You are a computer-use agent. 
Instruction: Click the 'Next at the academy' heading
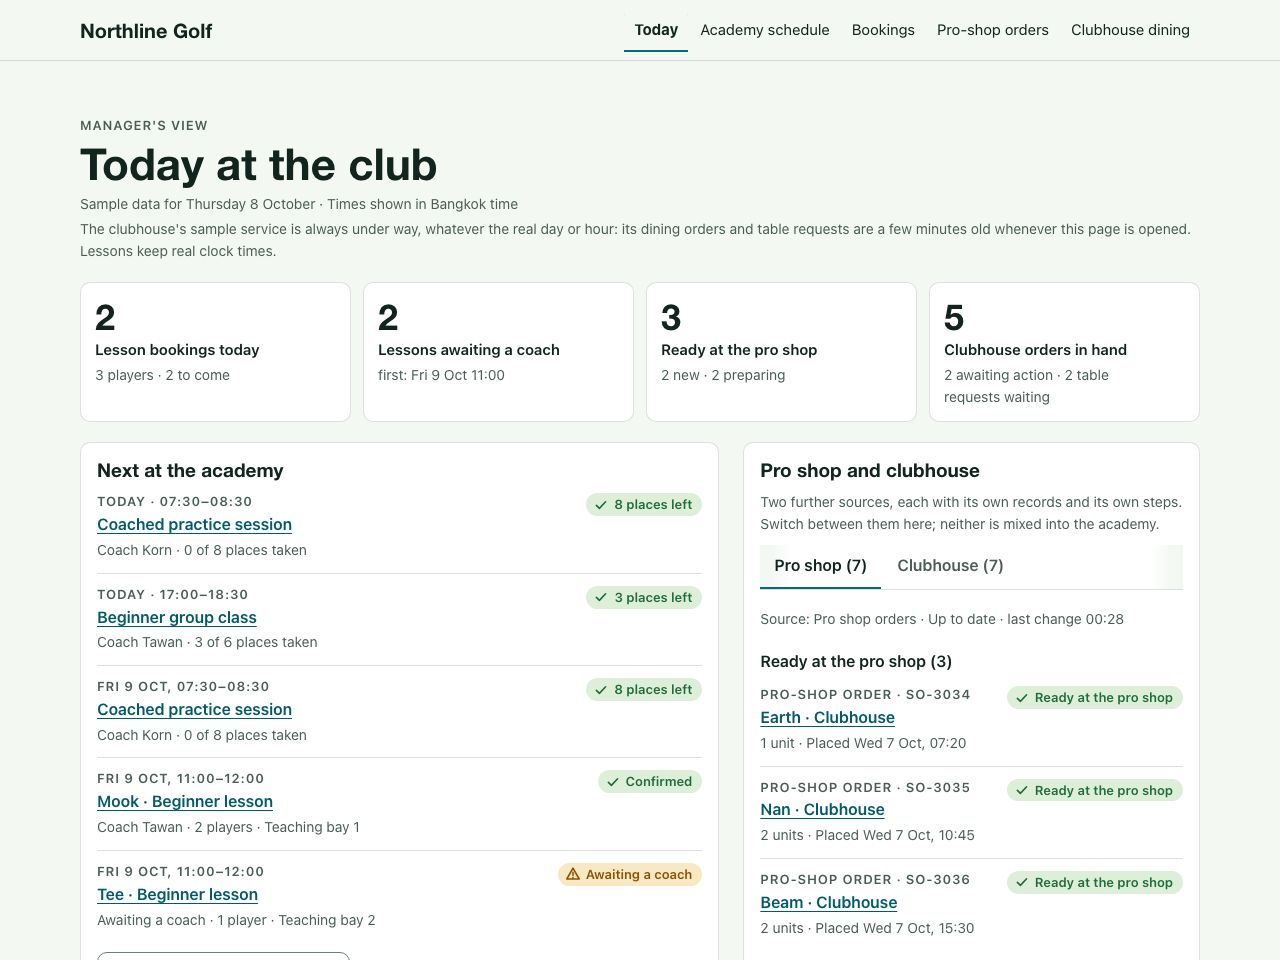190,471
